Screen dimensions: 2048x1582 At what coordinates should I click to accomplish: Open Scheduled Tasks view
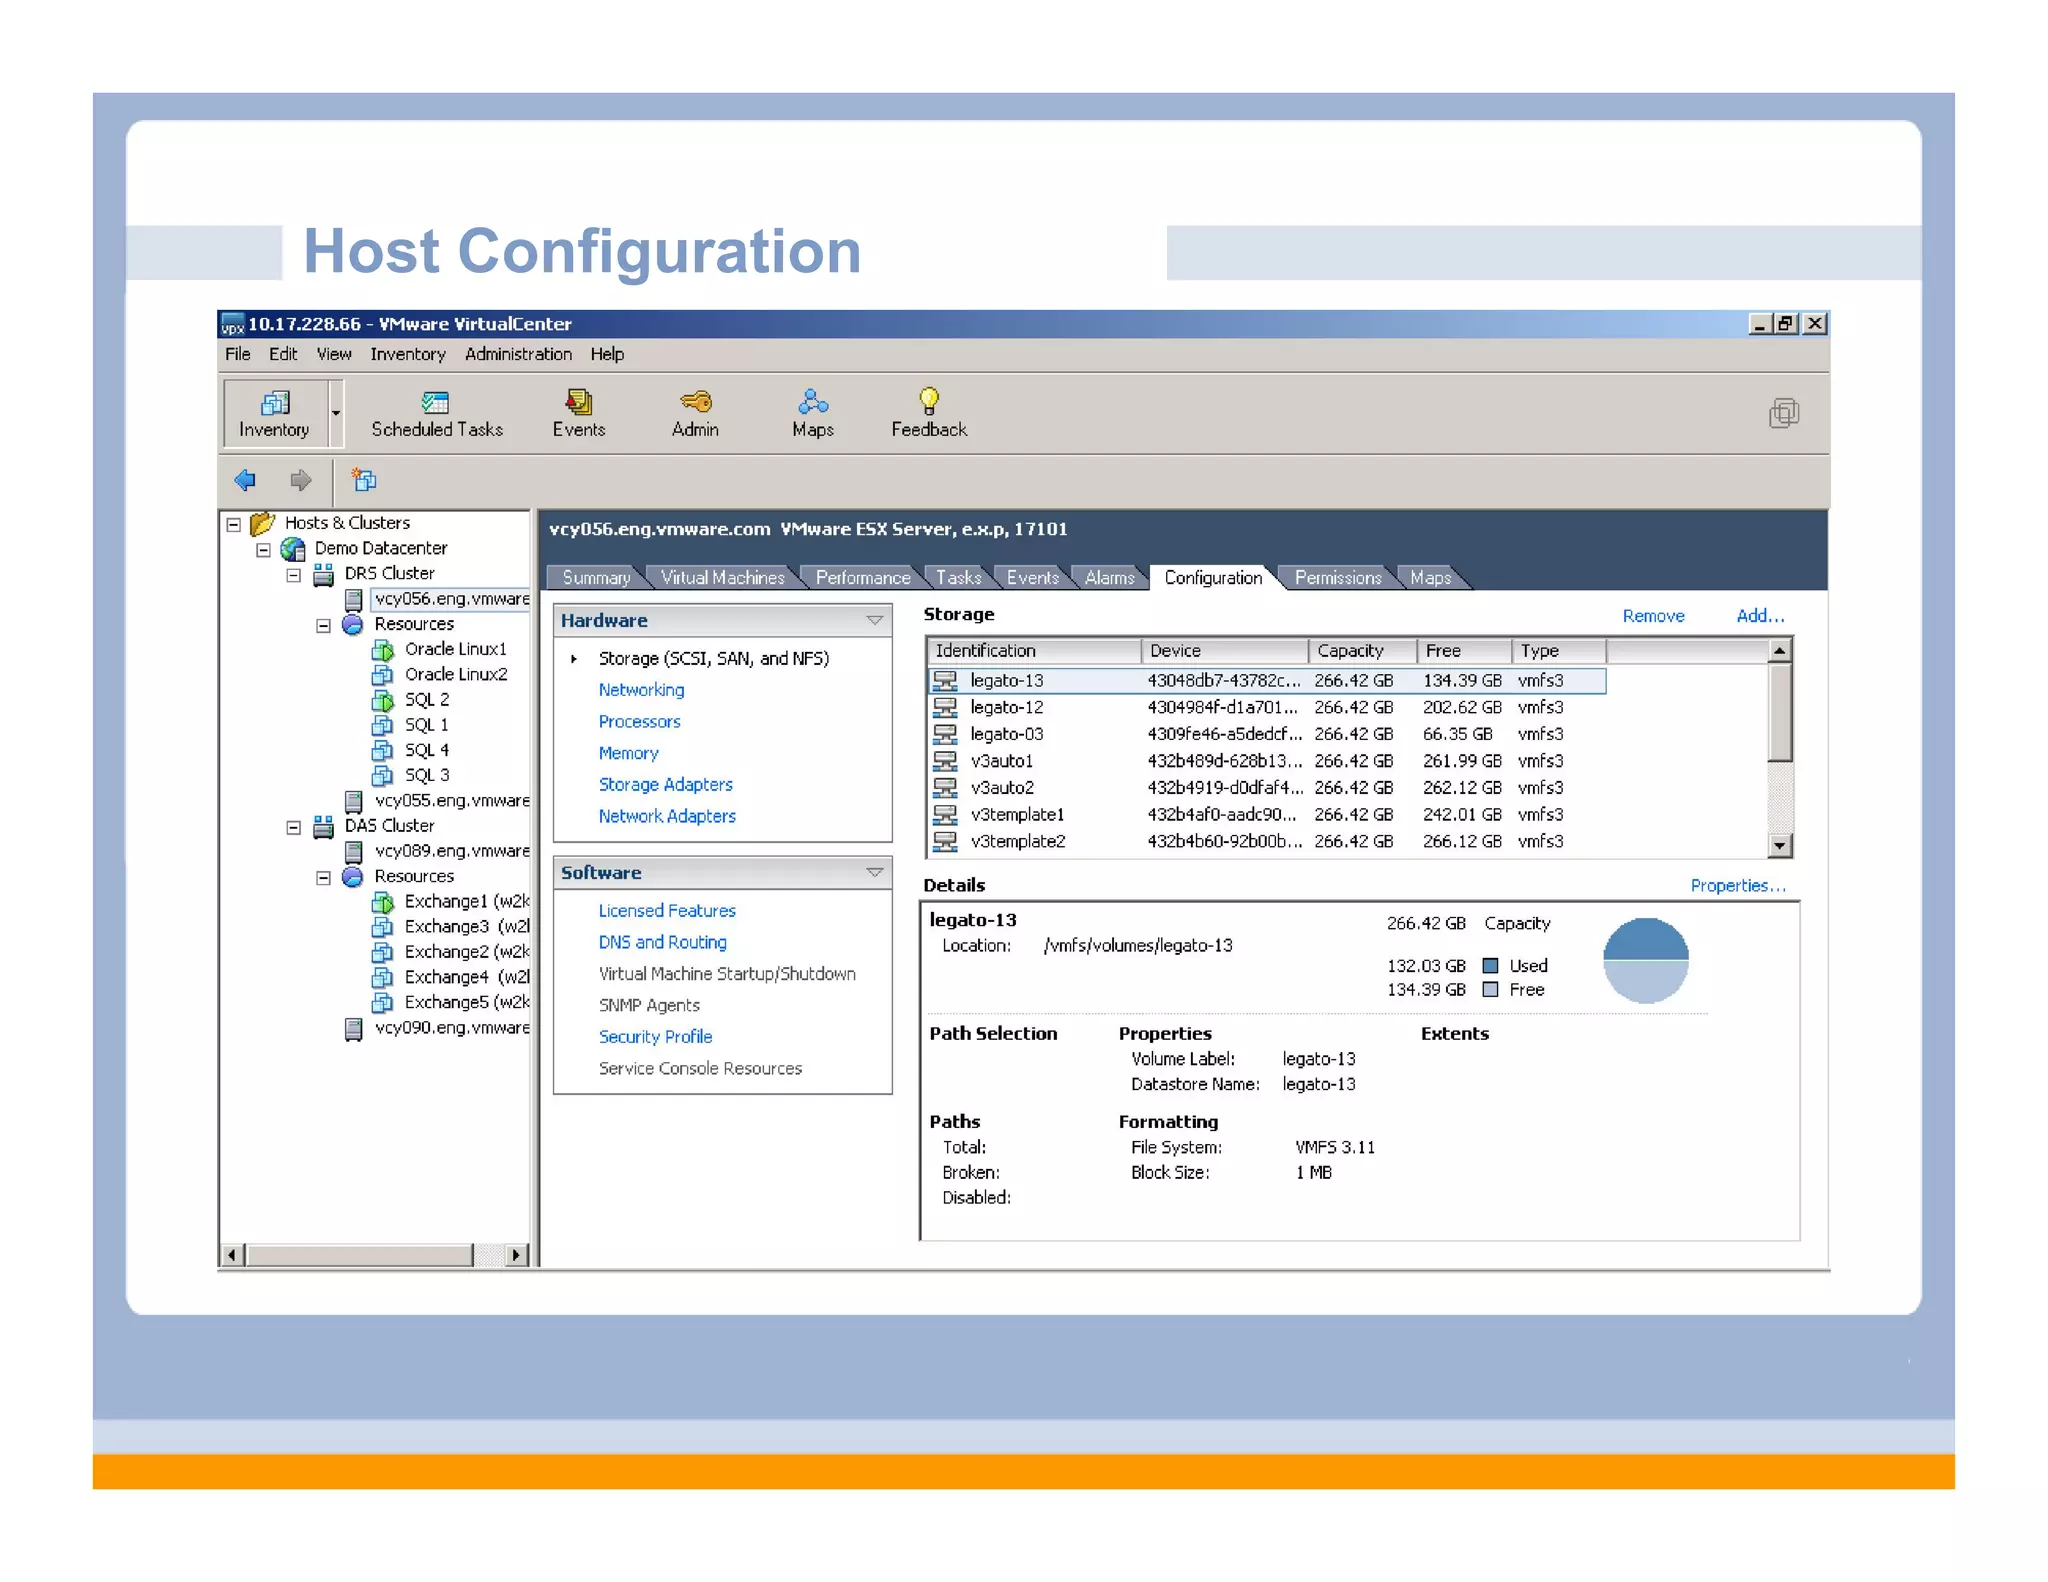(436, 414)
